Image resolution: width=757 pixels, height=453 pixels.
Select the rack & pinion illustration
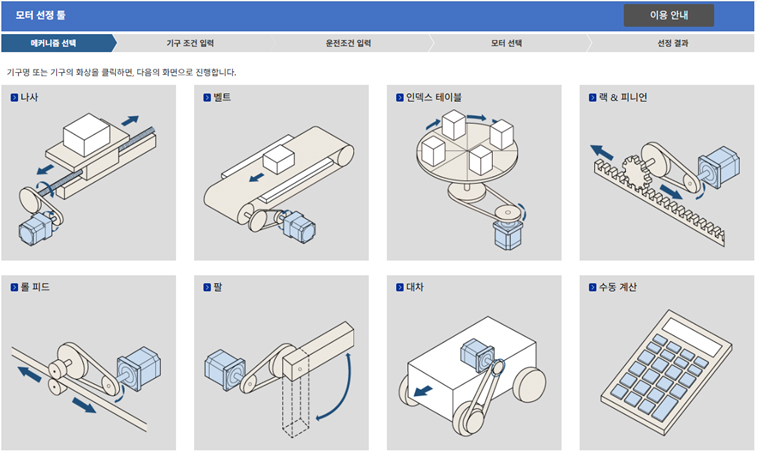(x=665, y=193)
